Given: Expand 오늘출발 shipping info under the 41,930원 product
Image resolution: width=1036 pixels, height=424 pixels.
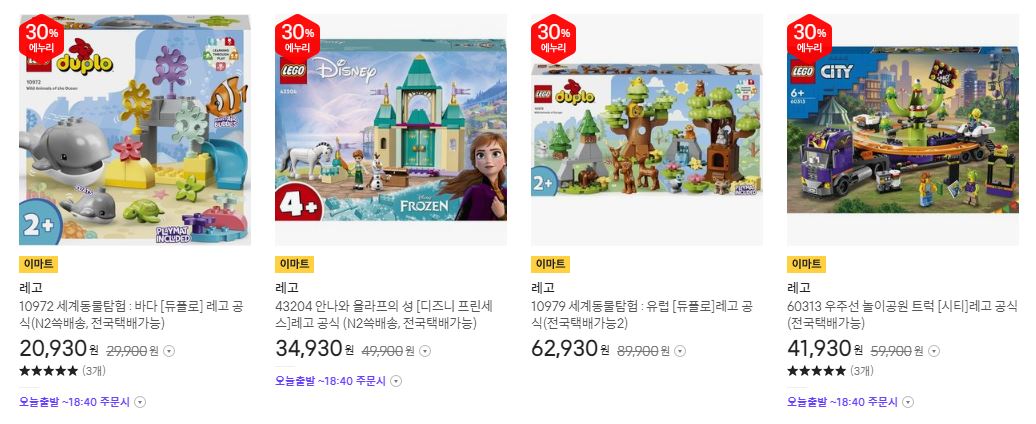Looking at the screenshot, I should pyautogui.click(x=908, y=402).
